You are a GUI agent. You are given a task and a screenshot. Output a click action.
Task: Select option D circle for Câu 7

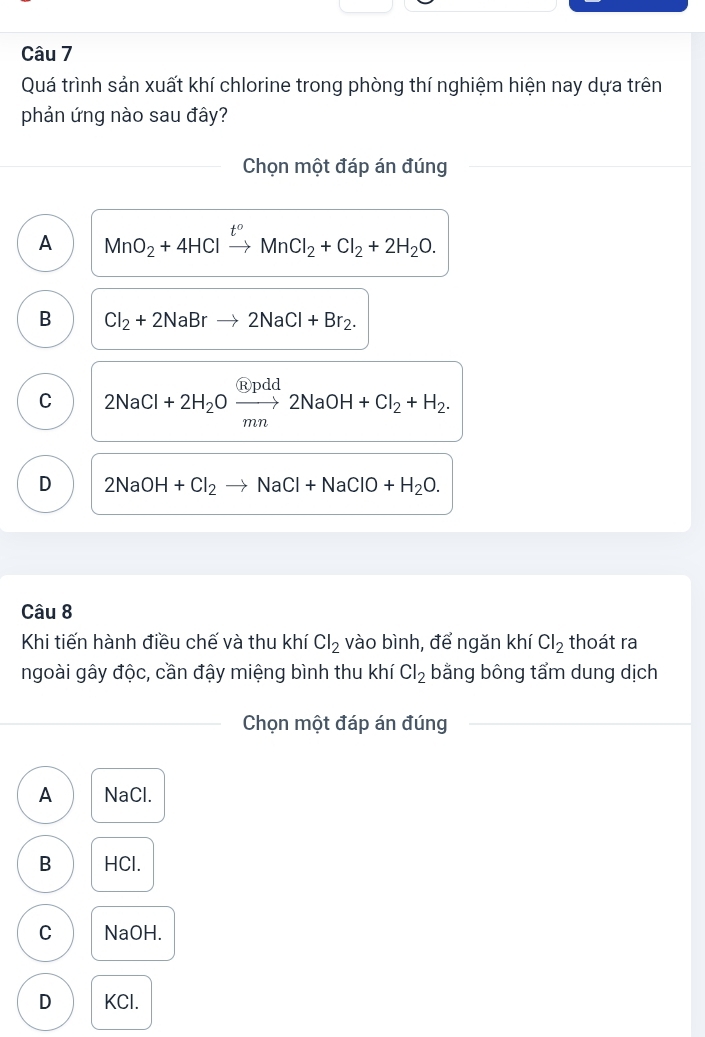(45, 484)
